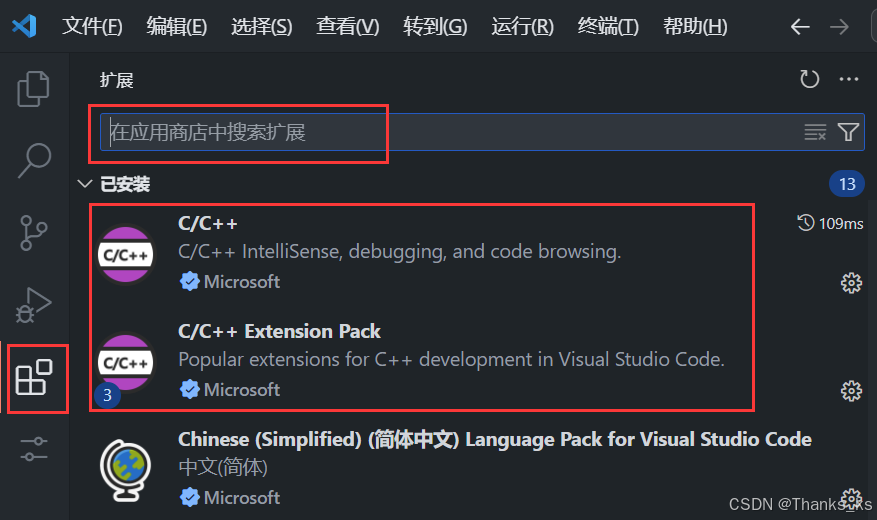Image resolution: width=877 pixels, height=520 pixels.
Task: Click the C/C++ Extension Pack logo
Action: pos(126,362)
